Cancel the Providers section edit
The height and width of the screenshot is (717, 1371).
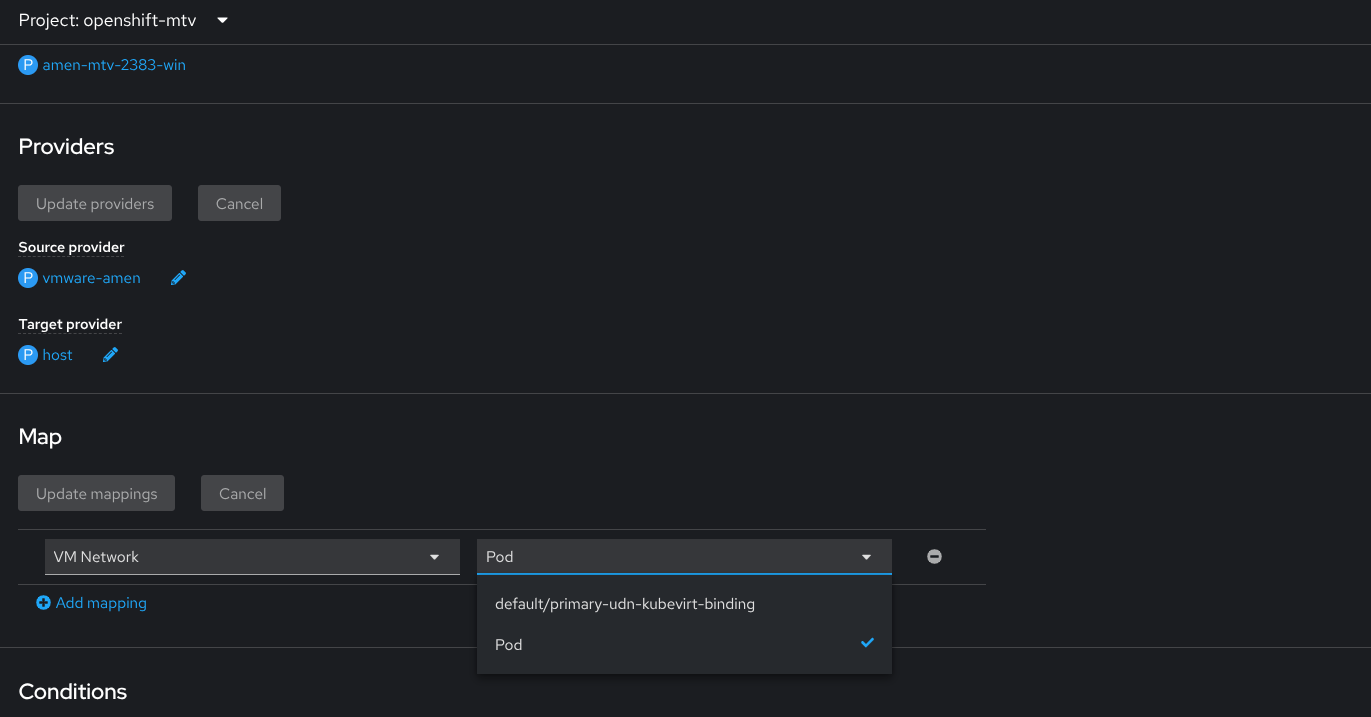[x=239, y=203]
